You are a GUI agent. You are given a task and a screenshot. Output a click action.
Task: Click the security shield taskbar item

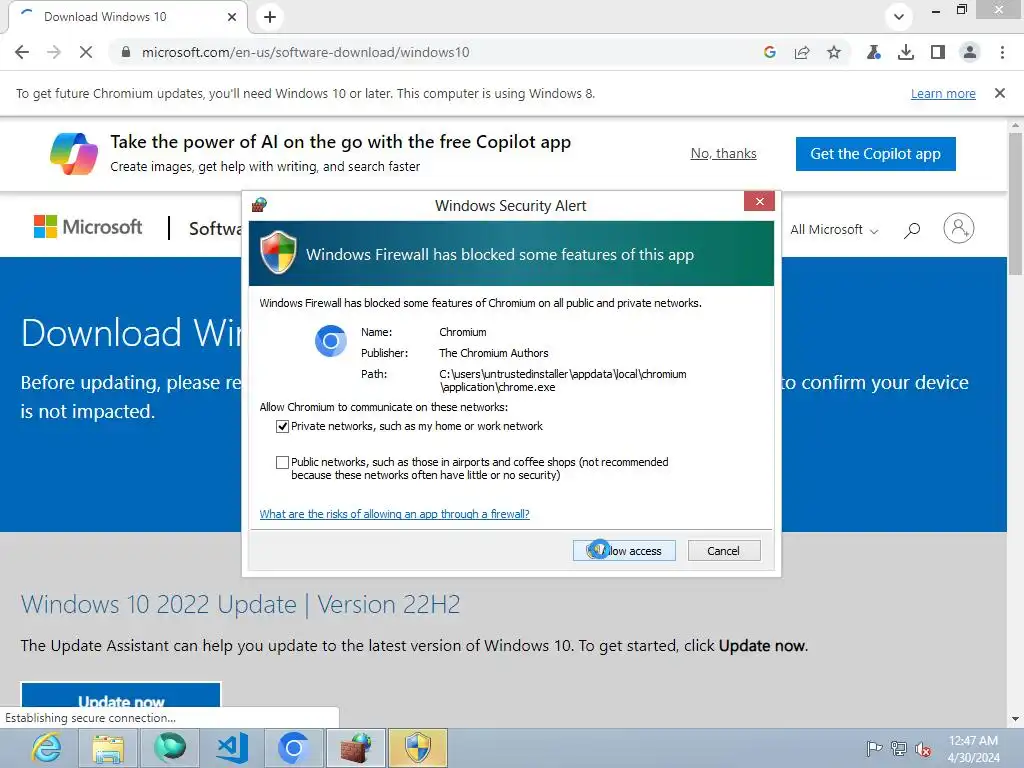click(x=417, y=748)
